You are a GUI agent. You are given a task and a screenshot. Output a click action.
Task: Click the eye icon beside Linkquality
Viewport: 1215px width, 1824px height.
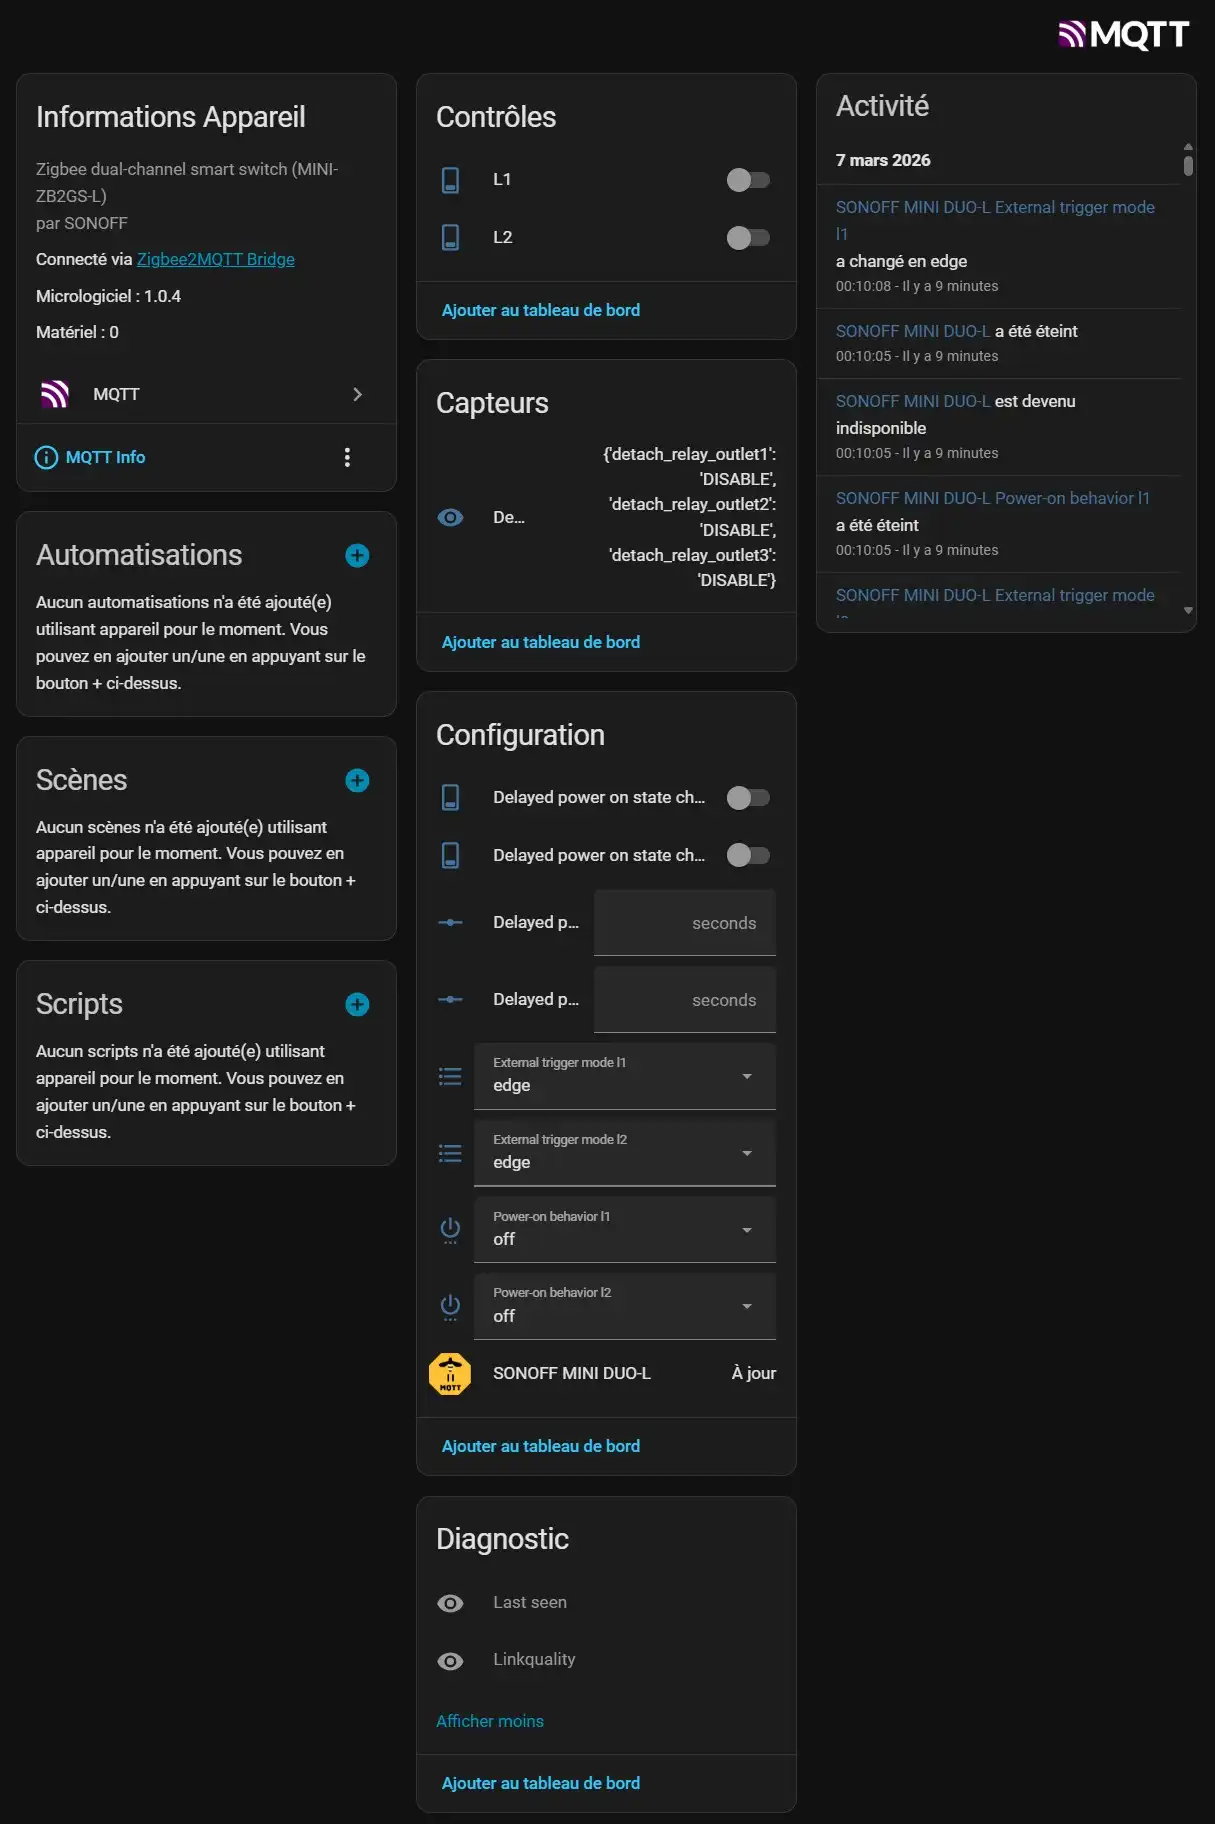[x=451, y=1661]
